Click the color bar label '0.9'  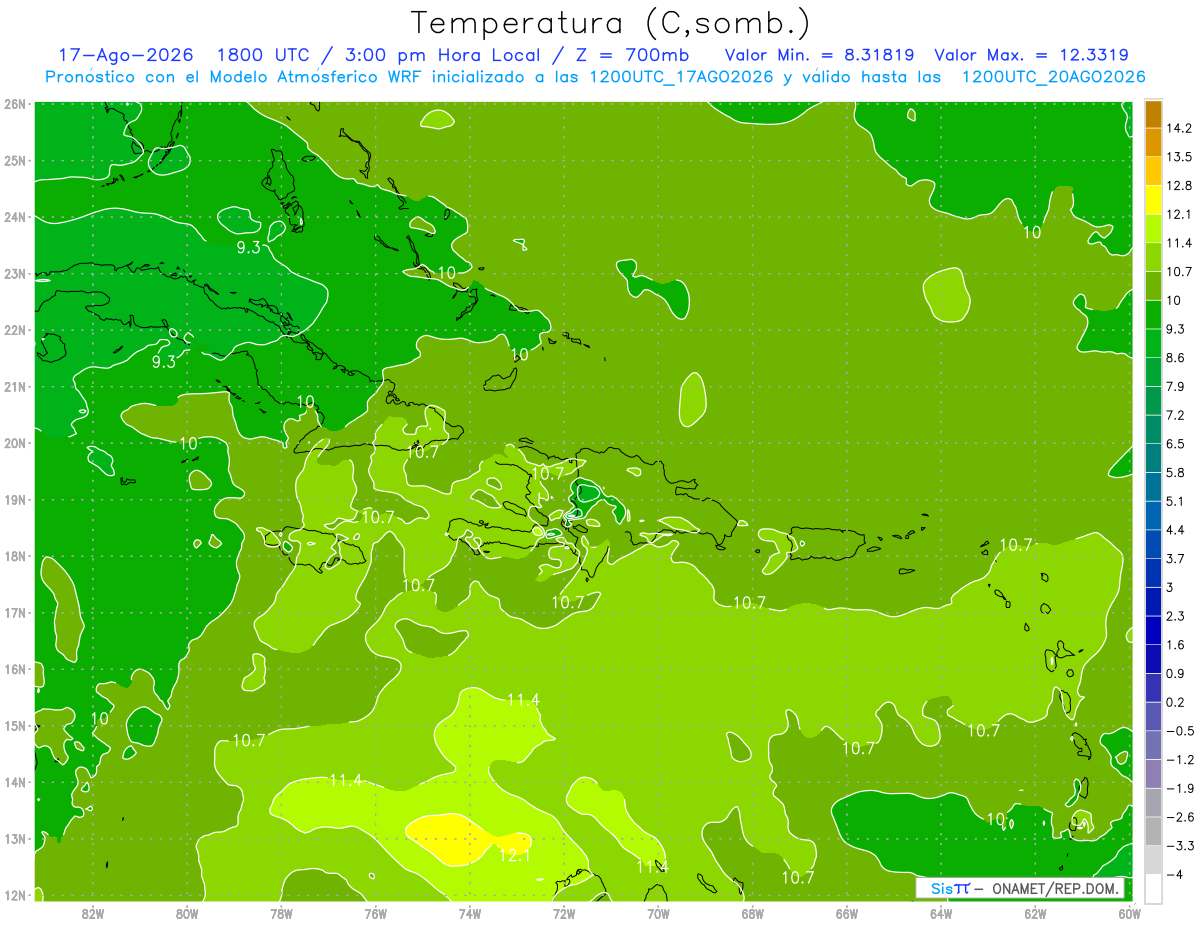(x=1175, y=673)
